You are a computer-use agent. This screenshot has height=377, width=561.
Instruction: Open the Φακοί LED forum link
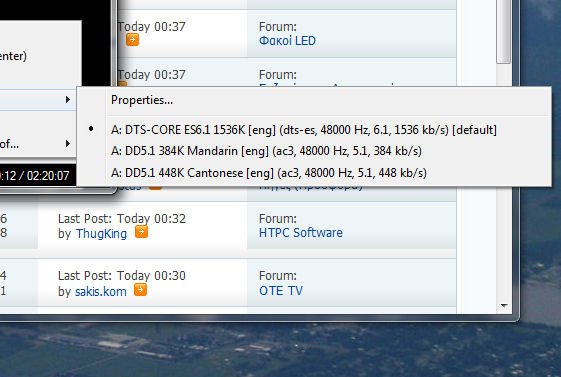coord(287,40)
